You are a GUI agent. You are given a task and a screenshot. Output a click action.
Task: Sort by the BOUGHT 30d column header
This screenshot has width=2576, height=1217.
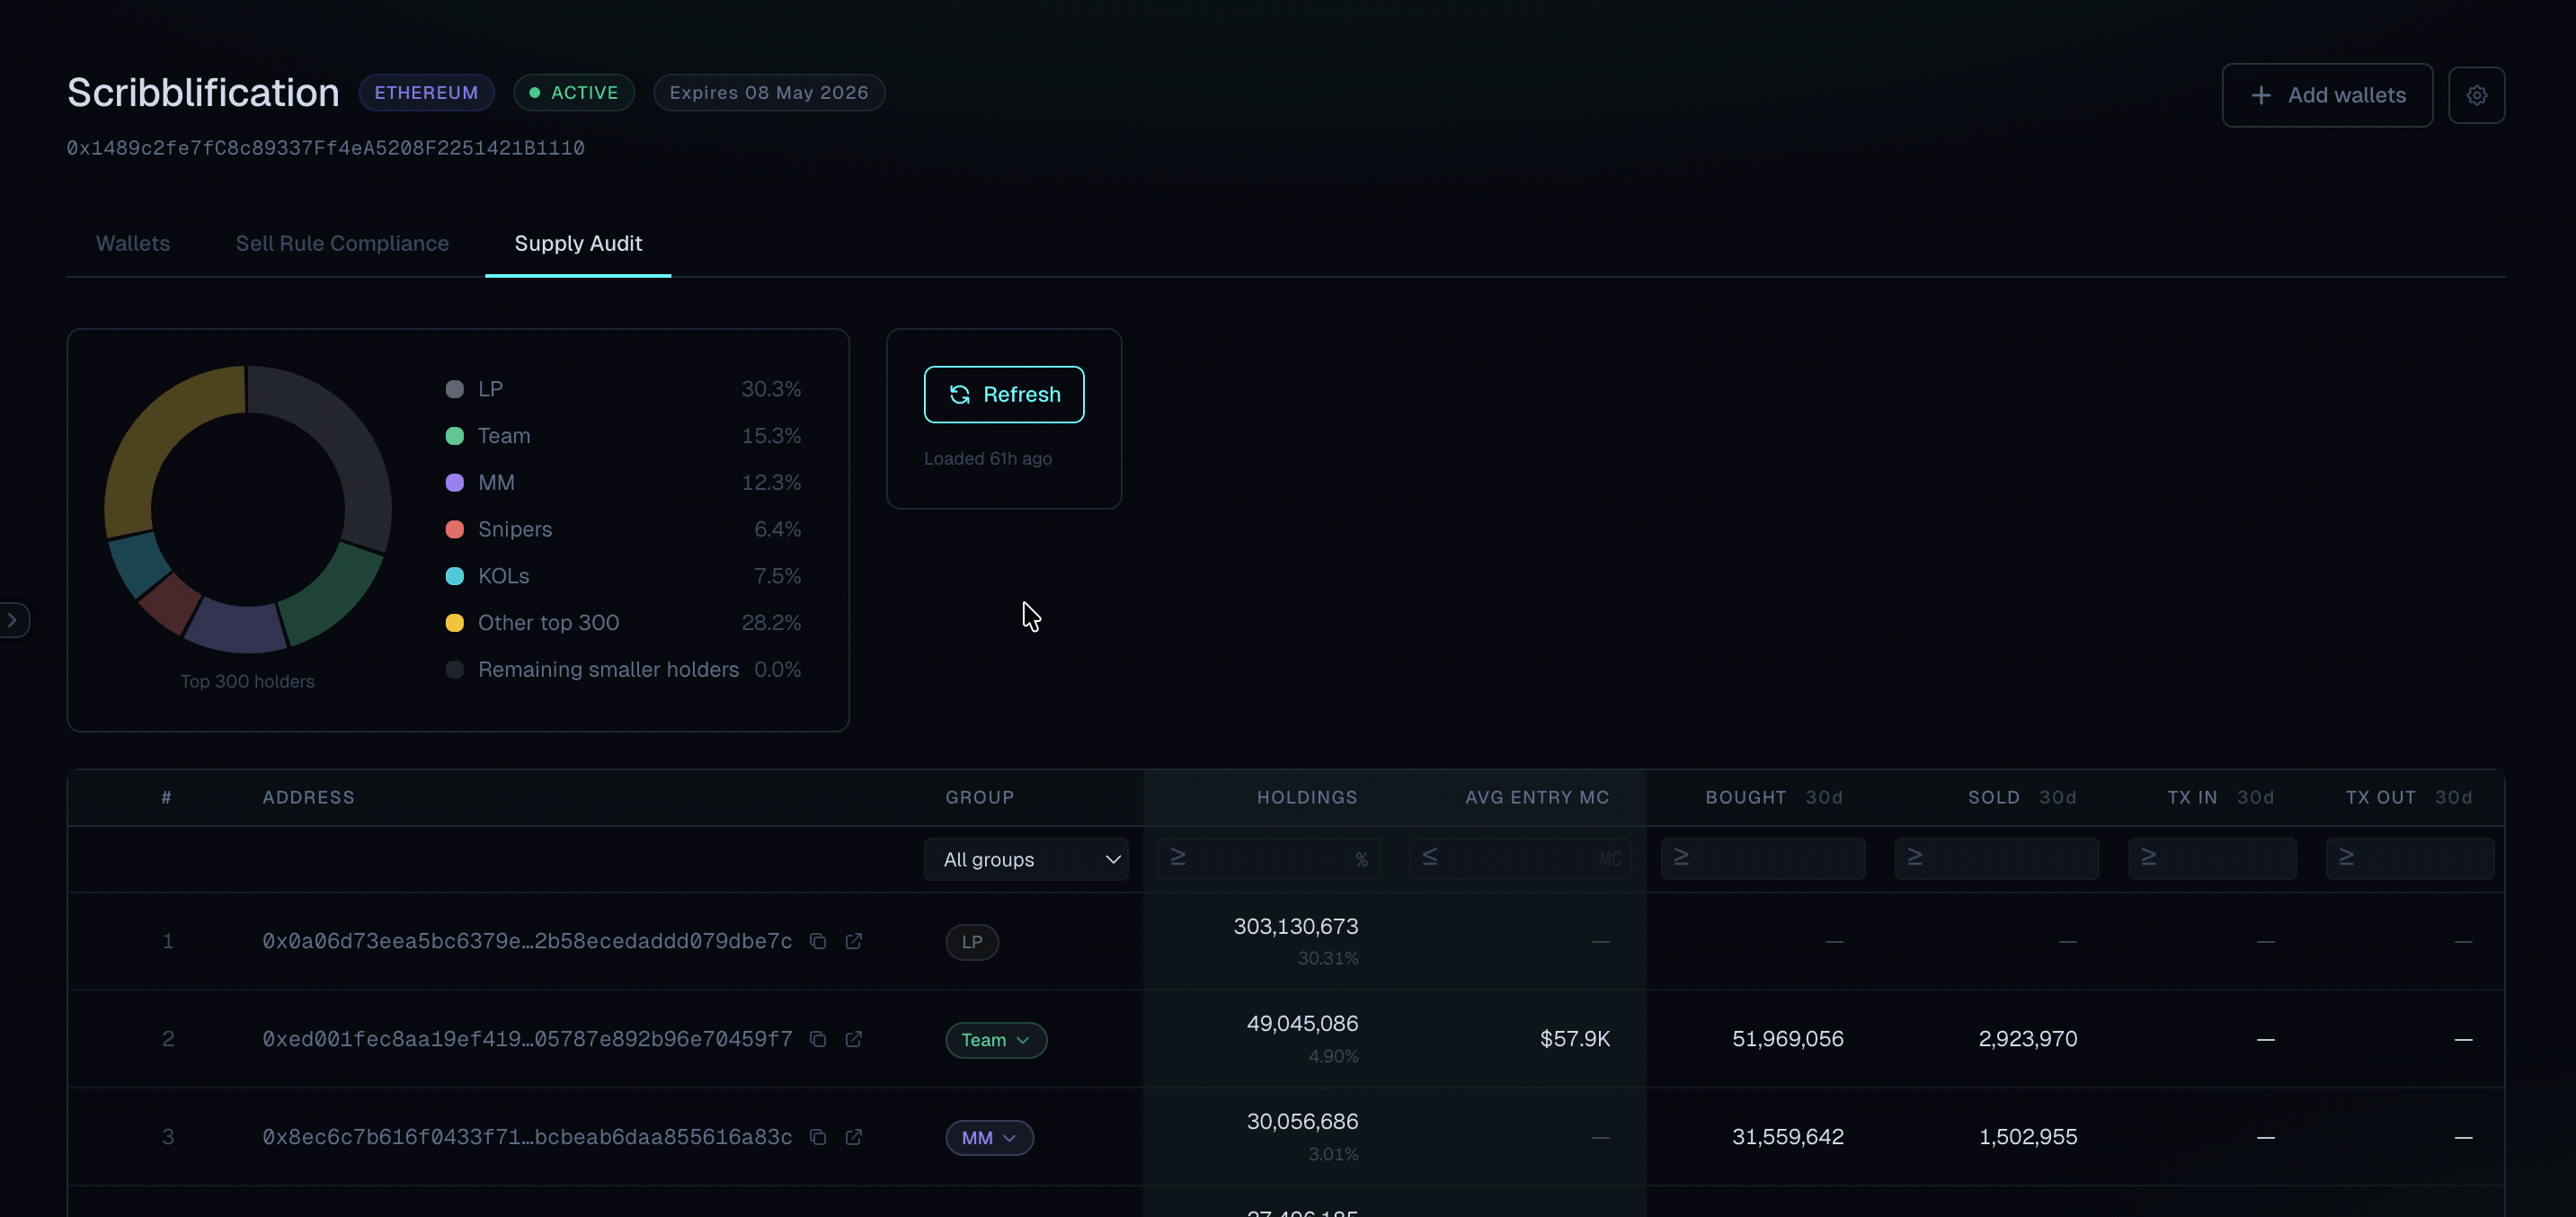pos(1774,797)
